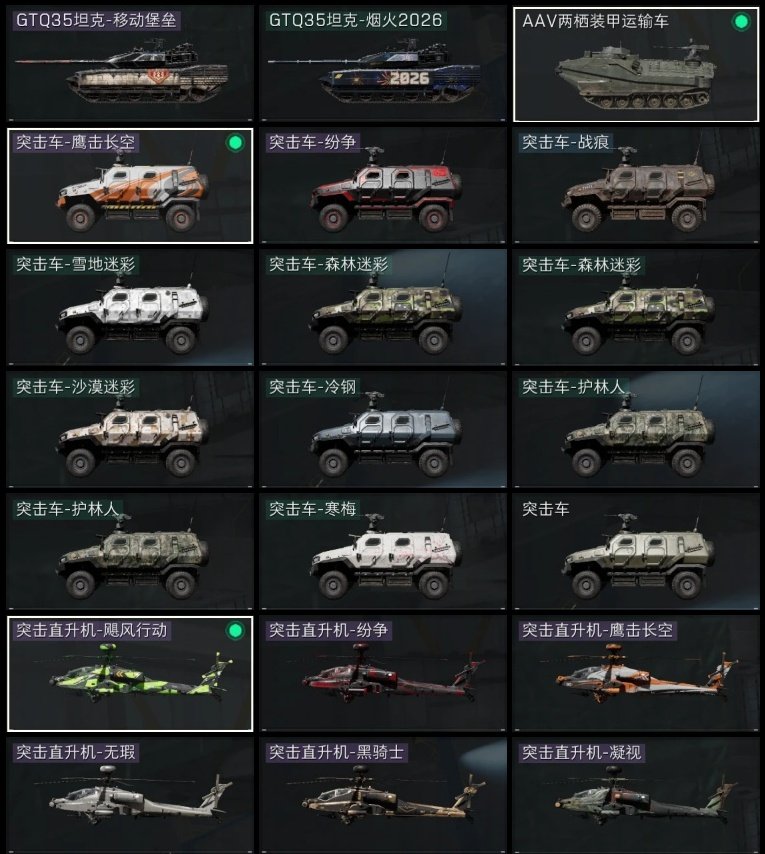
Task: Click the green equipped dot on AAV两栖装甲运输车
Action: coord(741,22)
